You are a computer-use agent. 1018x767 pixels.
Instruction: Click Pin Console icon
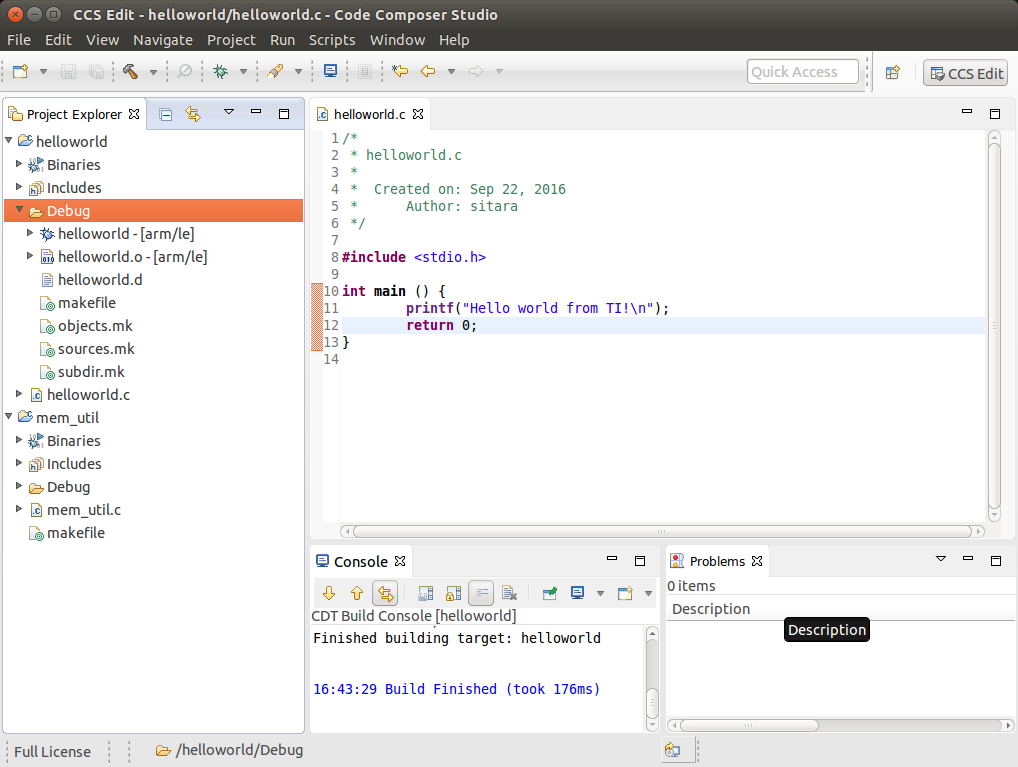tap(550, 593)
